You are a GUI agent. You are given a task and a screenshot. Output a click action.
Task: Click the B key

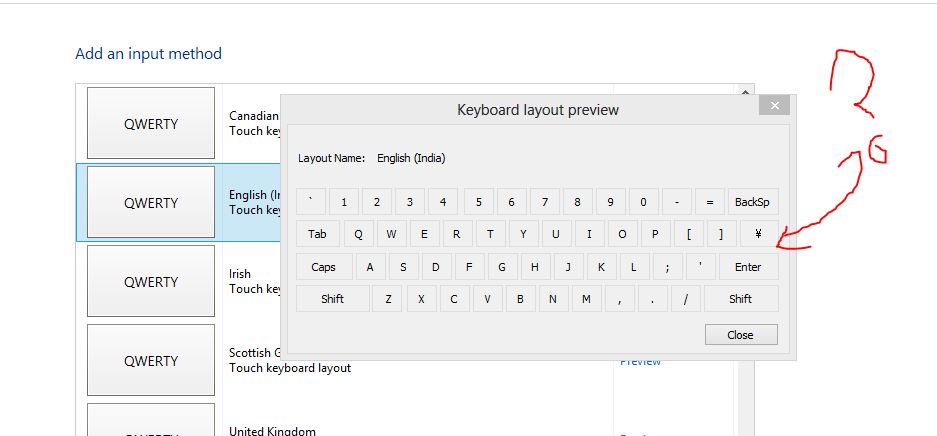(x=520, y=299)
